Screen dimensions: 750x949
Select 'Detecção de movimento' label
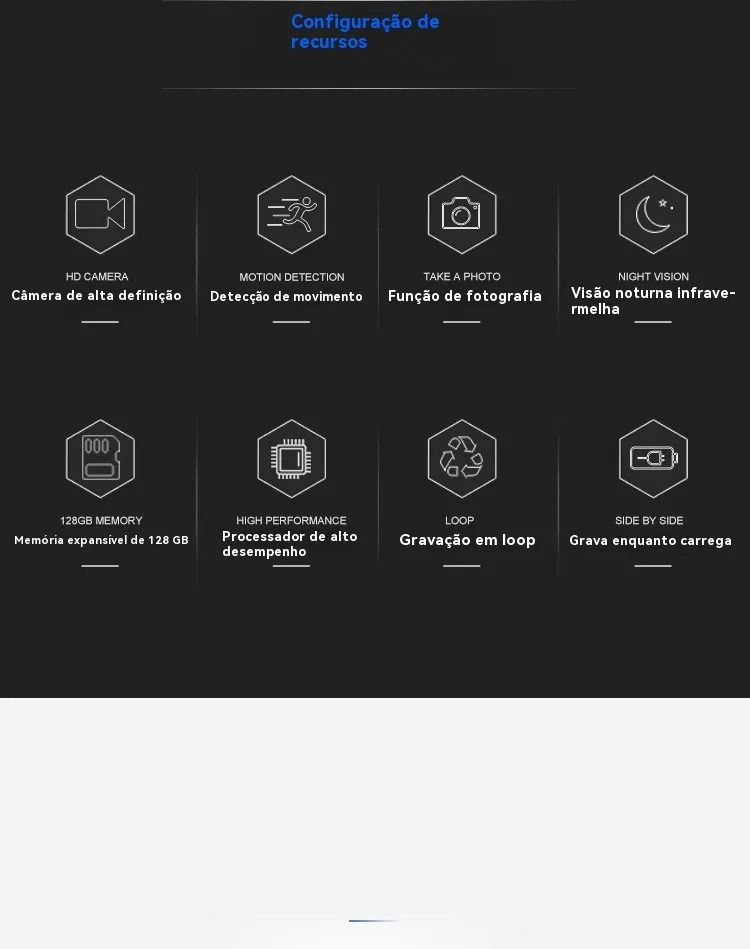(x=286, y=297)
